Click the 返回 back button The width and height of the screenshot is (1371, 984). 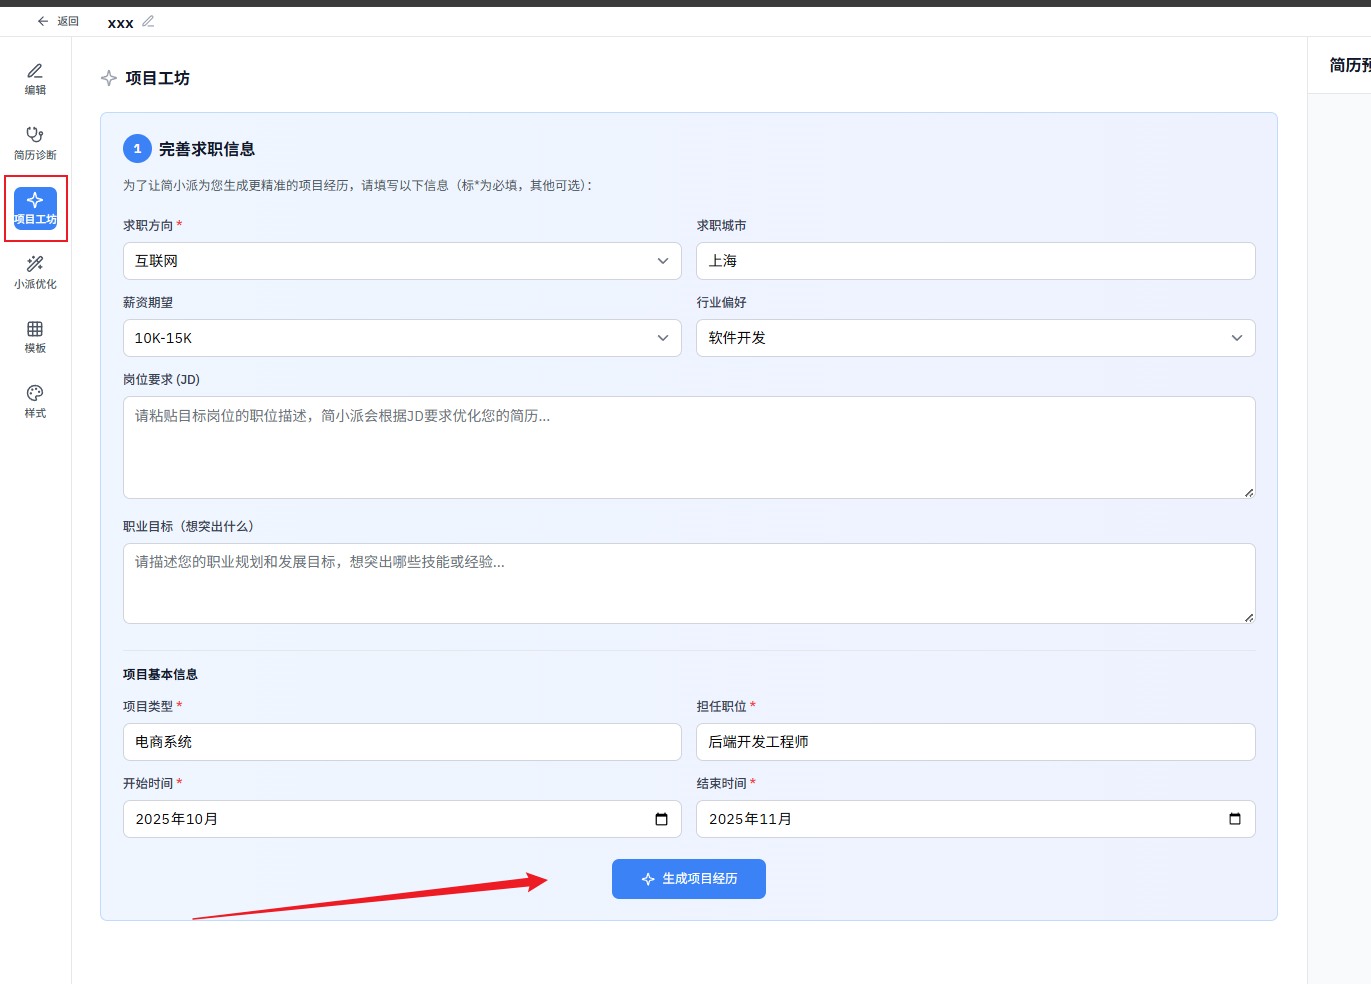tap(58, 21)
